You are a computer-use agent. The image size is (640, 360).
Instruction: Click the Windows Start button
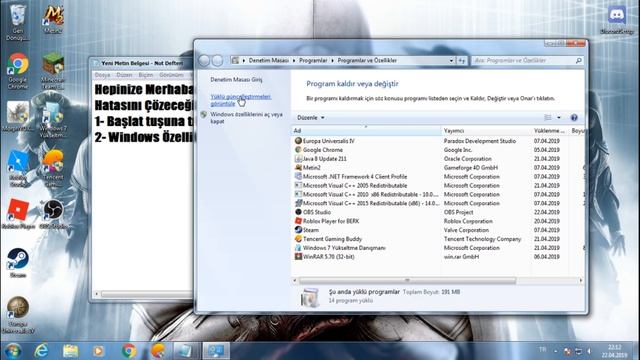tap(13, 351)
